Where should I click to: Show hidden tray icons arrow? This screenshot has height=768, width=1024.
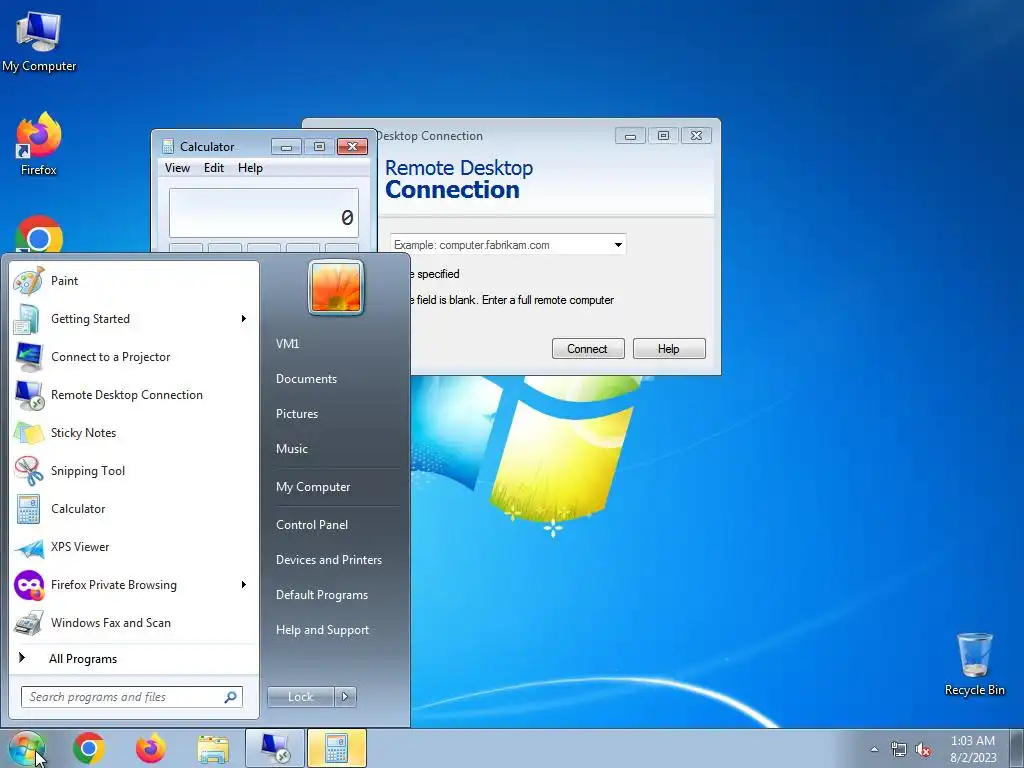pos(874,750)
